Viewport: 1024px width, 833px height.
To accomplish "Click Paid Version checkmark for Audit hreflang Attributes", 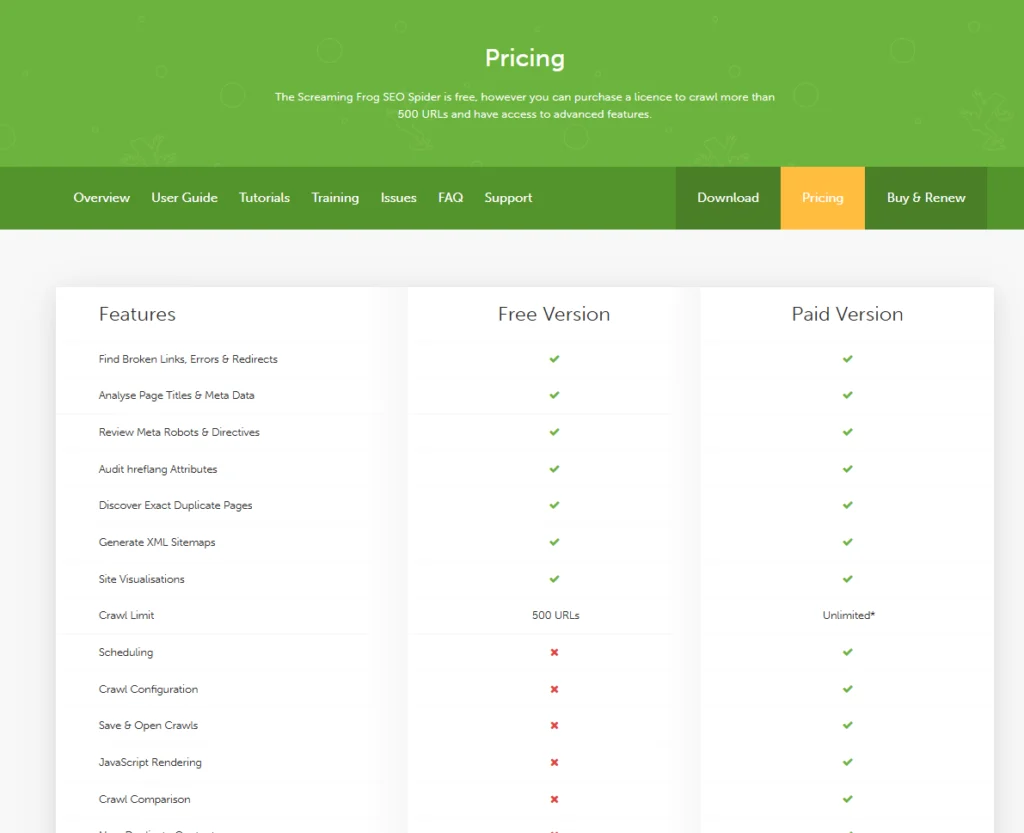I will pos(848,469).
